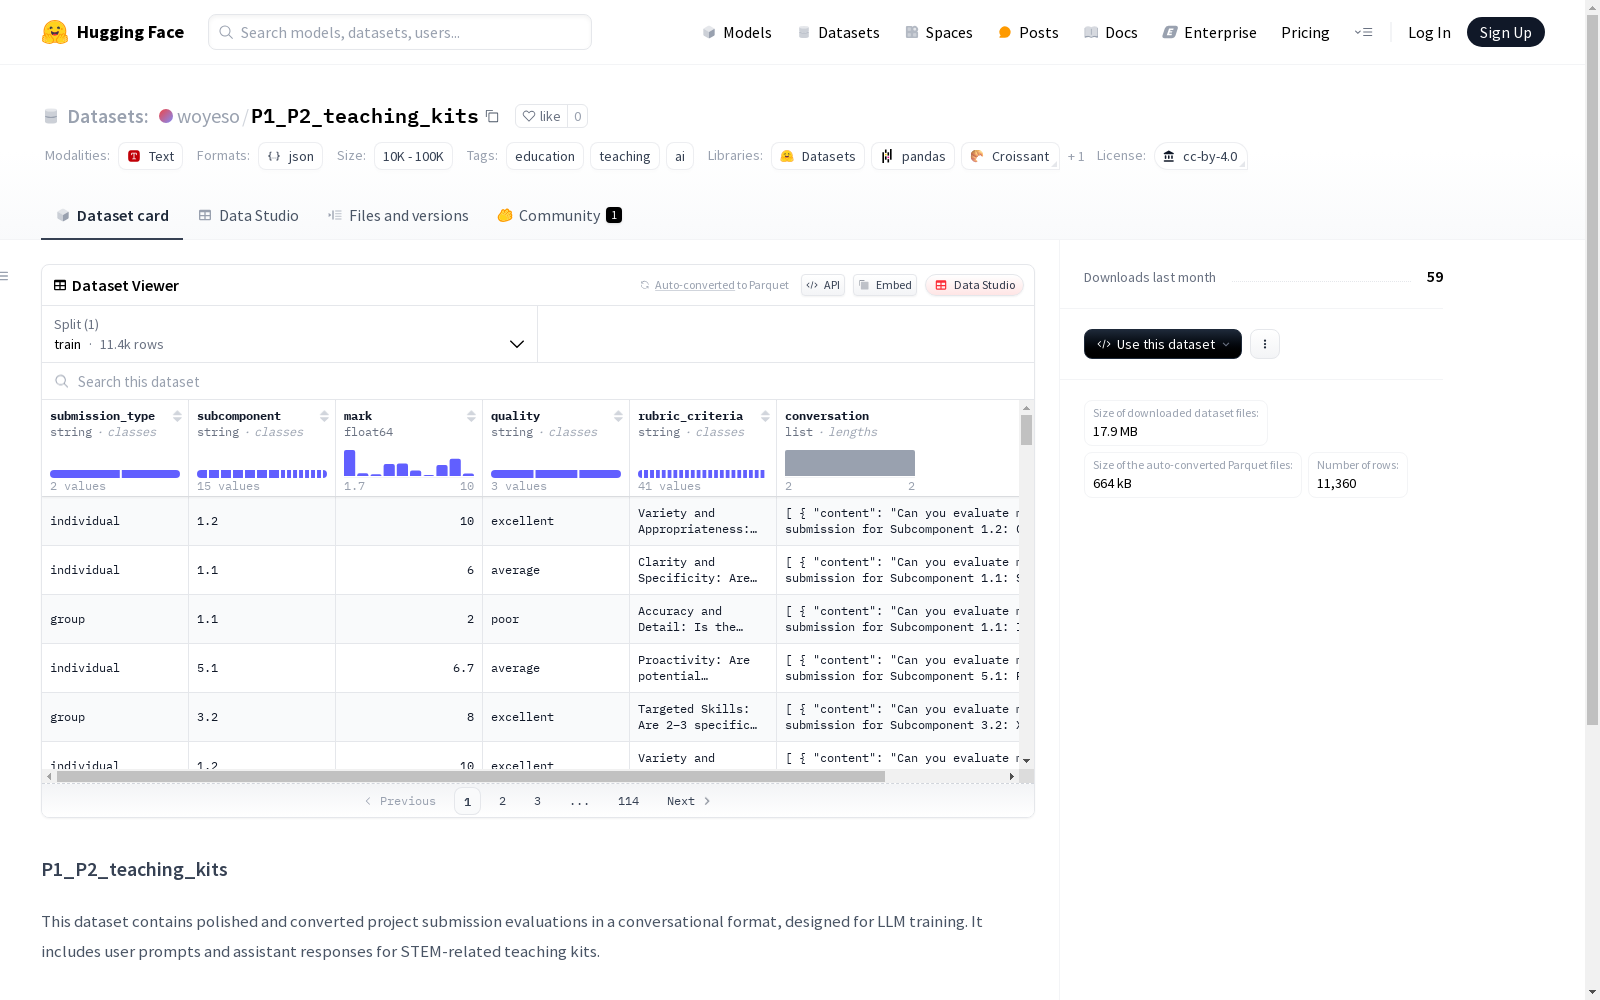Image resolution: width=1600 pixels, height=1000 pixels.
Task: Click the Previous pagination button
Action: point(400,801)
